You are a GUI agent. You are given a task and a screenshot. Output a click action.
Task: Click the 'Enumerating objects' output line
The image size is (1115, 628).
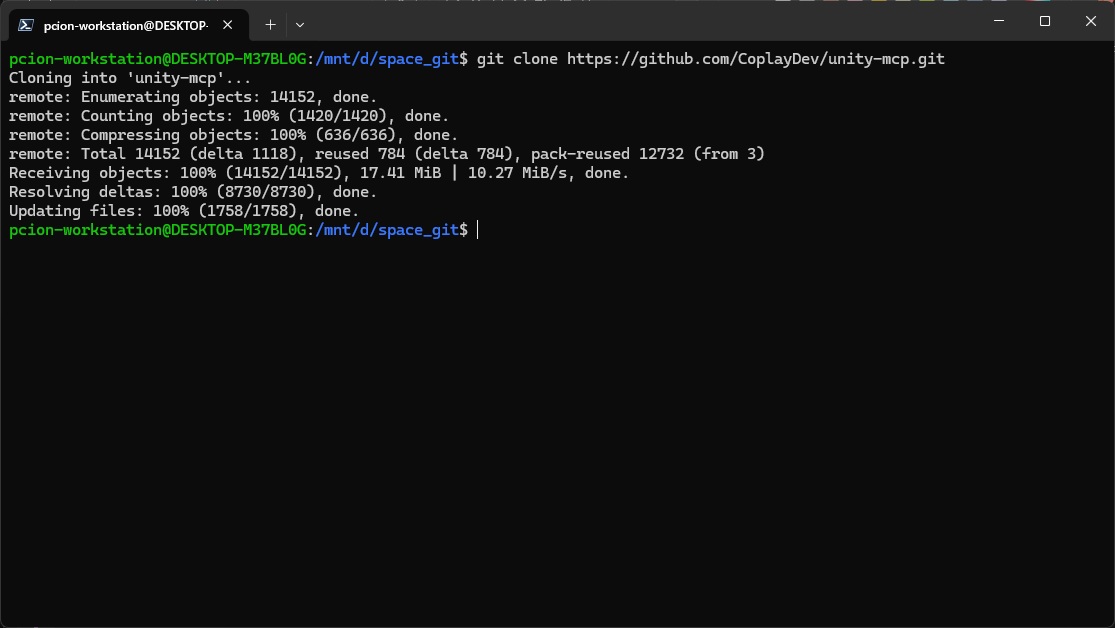192,97
